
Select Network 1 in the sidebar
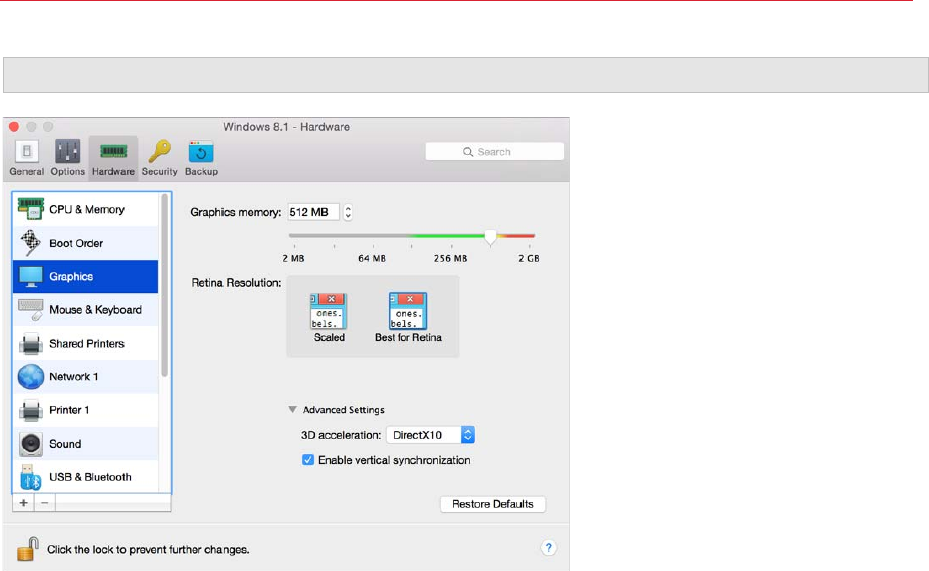(85, 377)
